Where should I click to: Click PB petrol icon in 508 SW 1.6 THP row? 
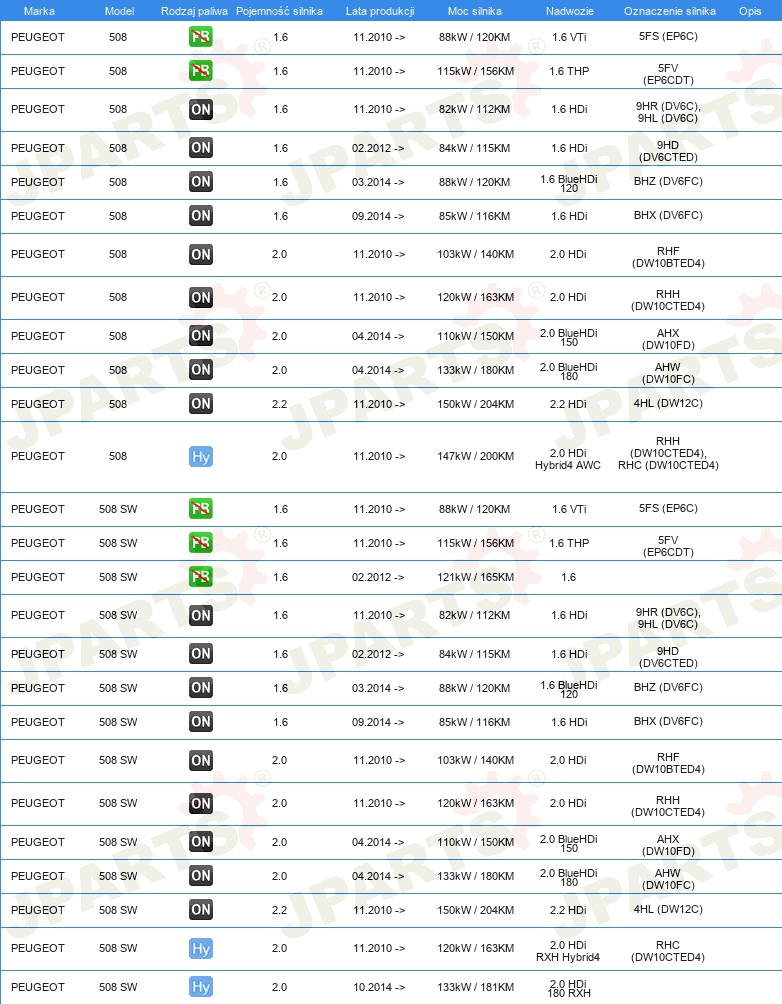tap(200, 542)
